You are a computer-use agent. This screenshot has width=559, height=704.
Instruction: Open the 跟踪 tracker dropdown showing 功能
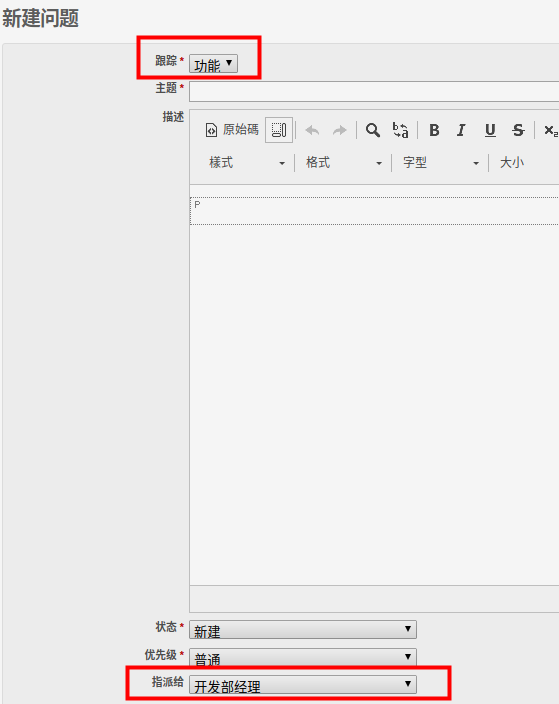[213, 64]
